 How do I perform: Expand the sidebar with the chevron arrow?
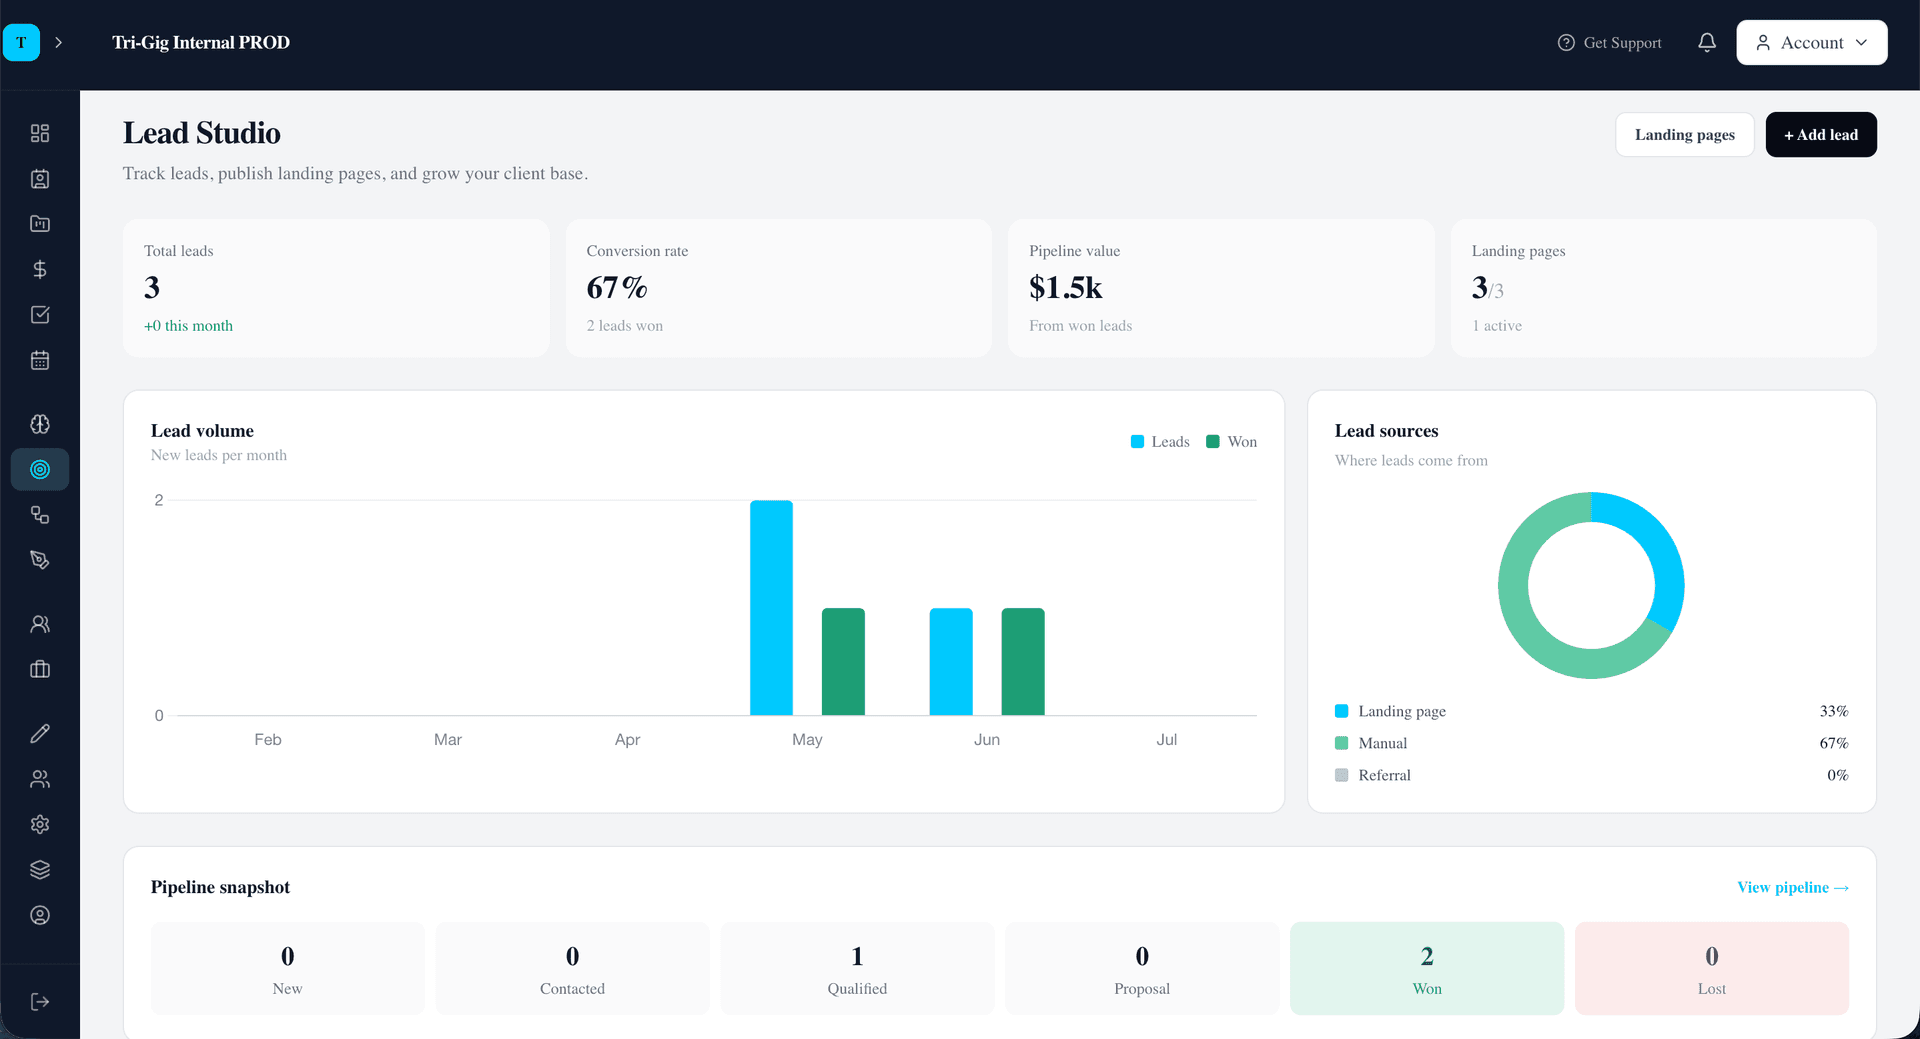59,42
